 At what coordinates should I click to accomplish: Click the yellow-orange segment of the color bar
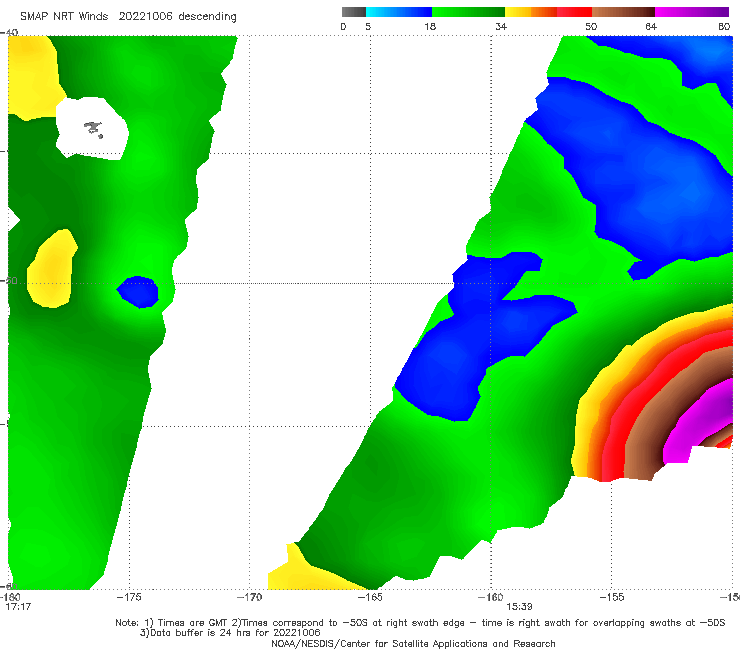tap(531, 12)
